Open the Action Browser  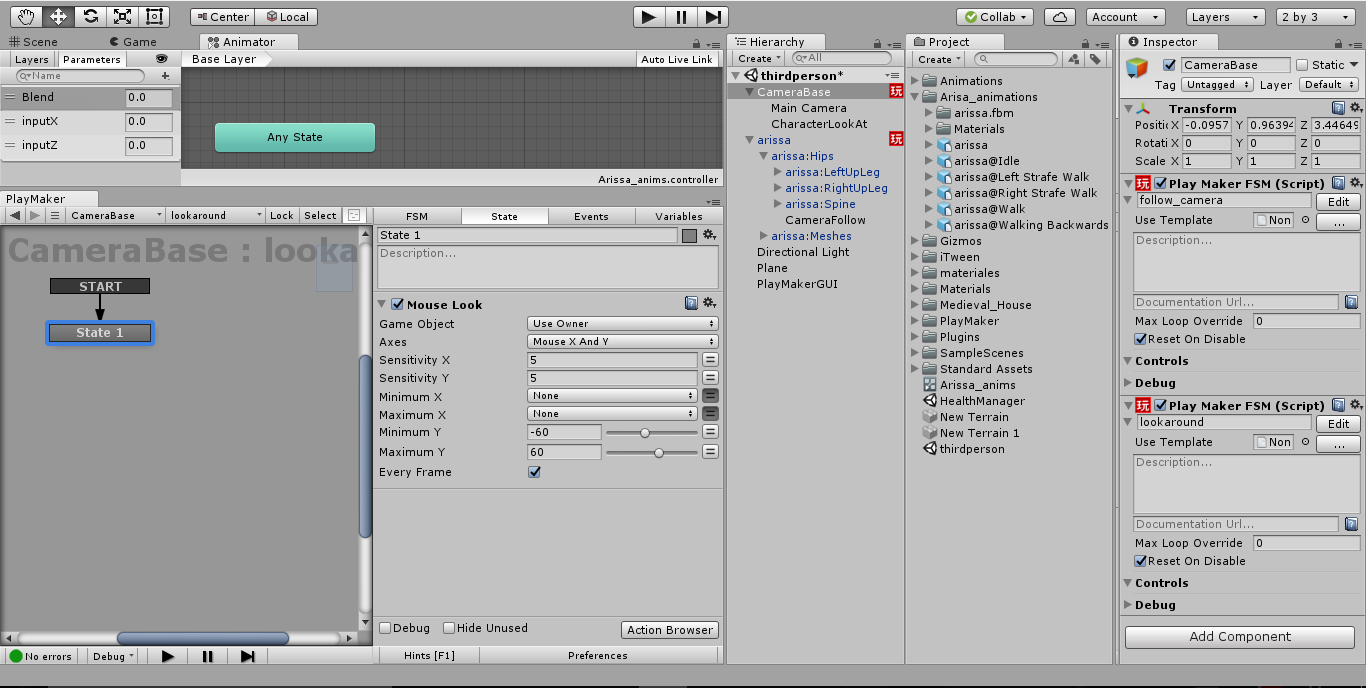pos(670,630)
